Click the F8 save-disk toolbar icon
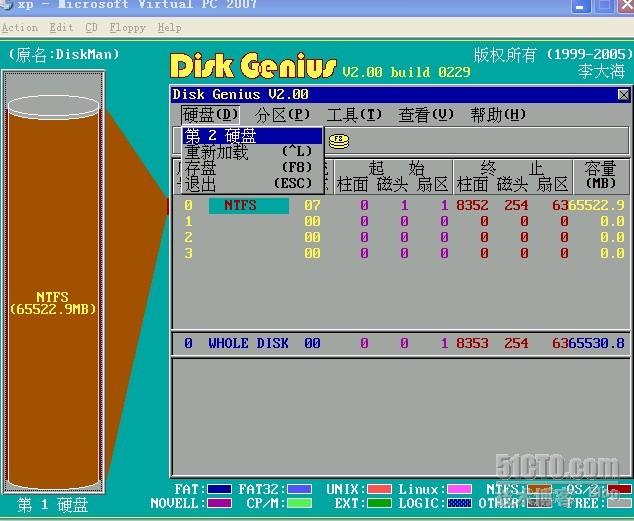The width and height of the screenshot is (634, 521). (x=338, y=141)
